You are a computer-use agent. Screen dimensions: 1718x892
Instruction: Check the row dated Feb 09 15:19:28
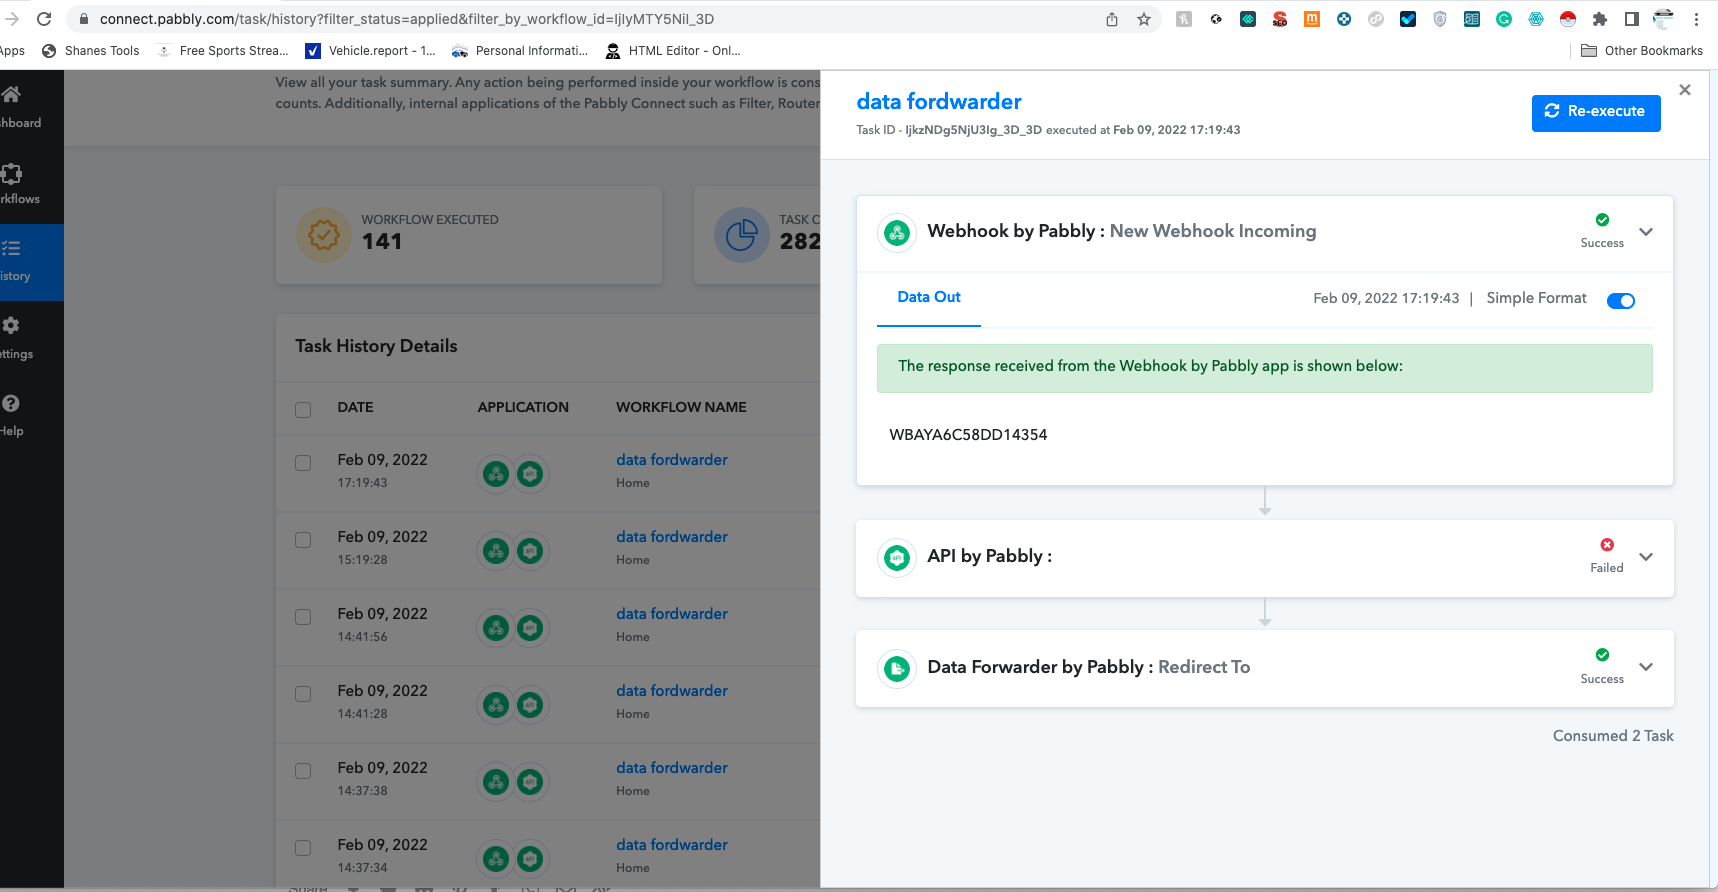coord(303,540)
